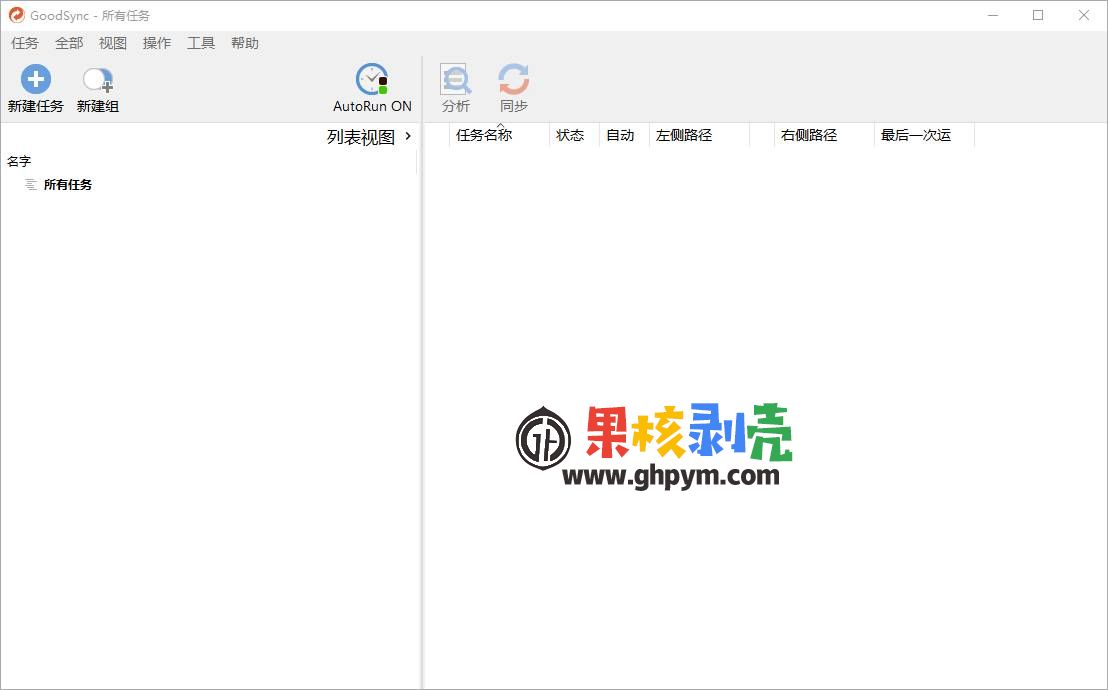
Task: Open the 工具 menu
Action: pyautogui.click(x=201, y=43)
